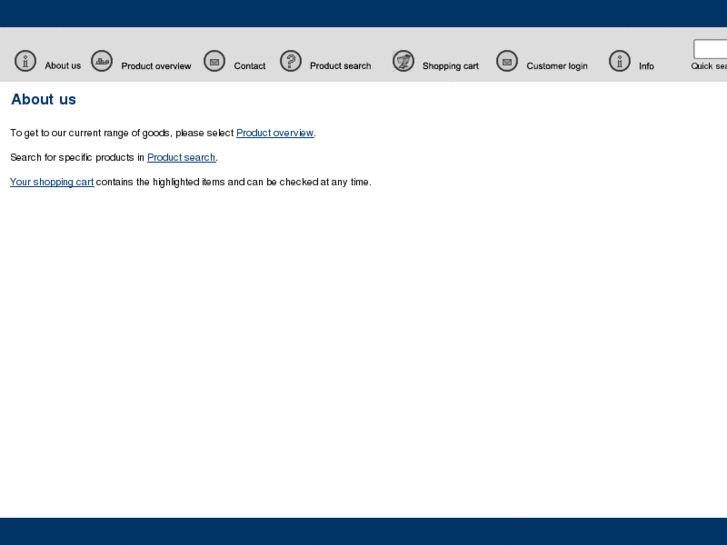This screenshot has height=545, width=727.
Task: Open the About us menu item
Action: 63,66
